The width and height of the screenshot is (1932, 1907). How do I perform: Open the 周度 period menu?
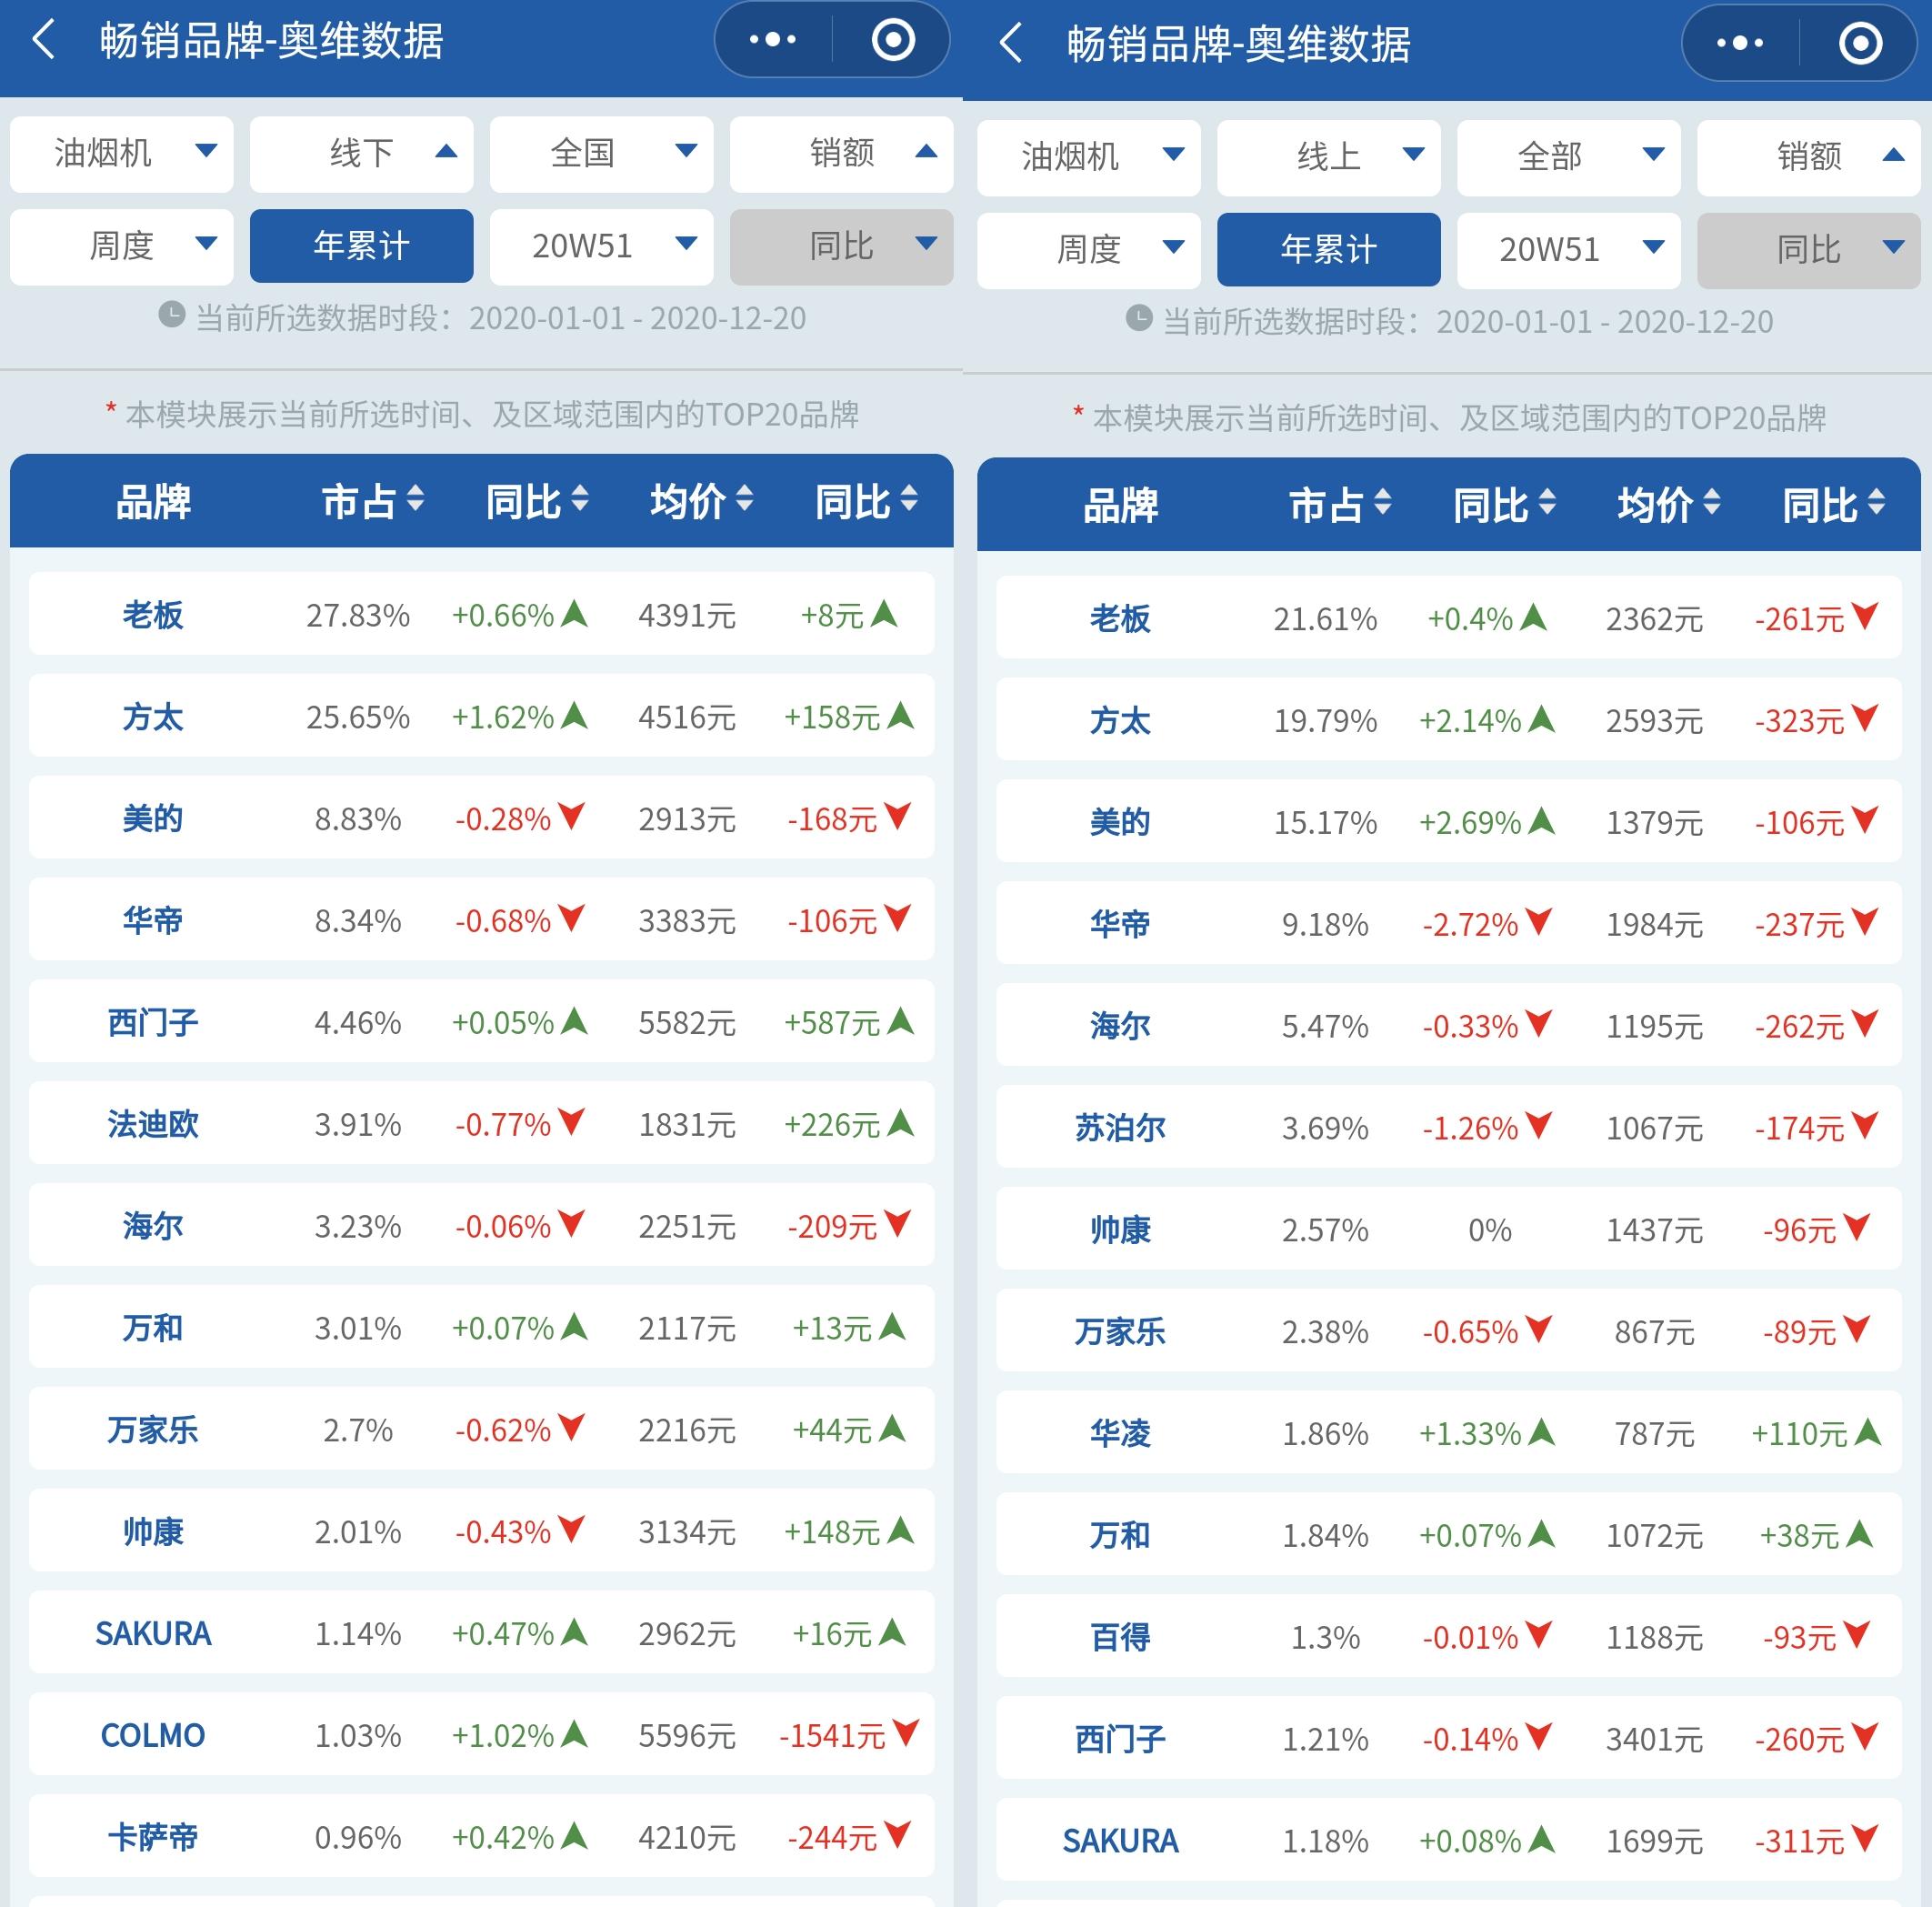tap(121, 246)
